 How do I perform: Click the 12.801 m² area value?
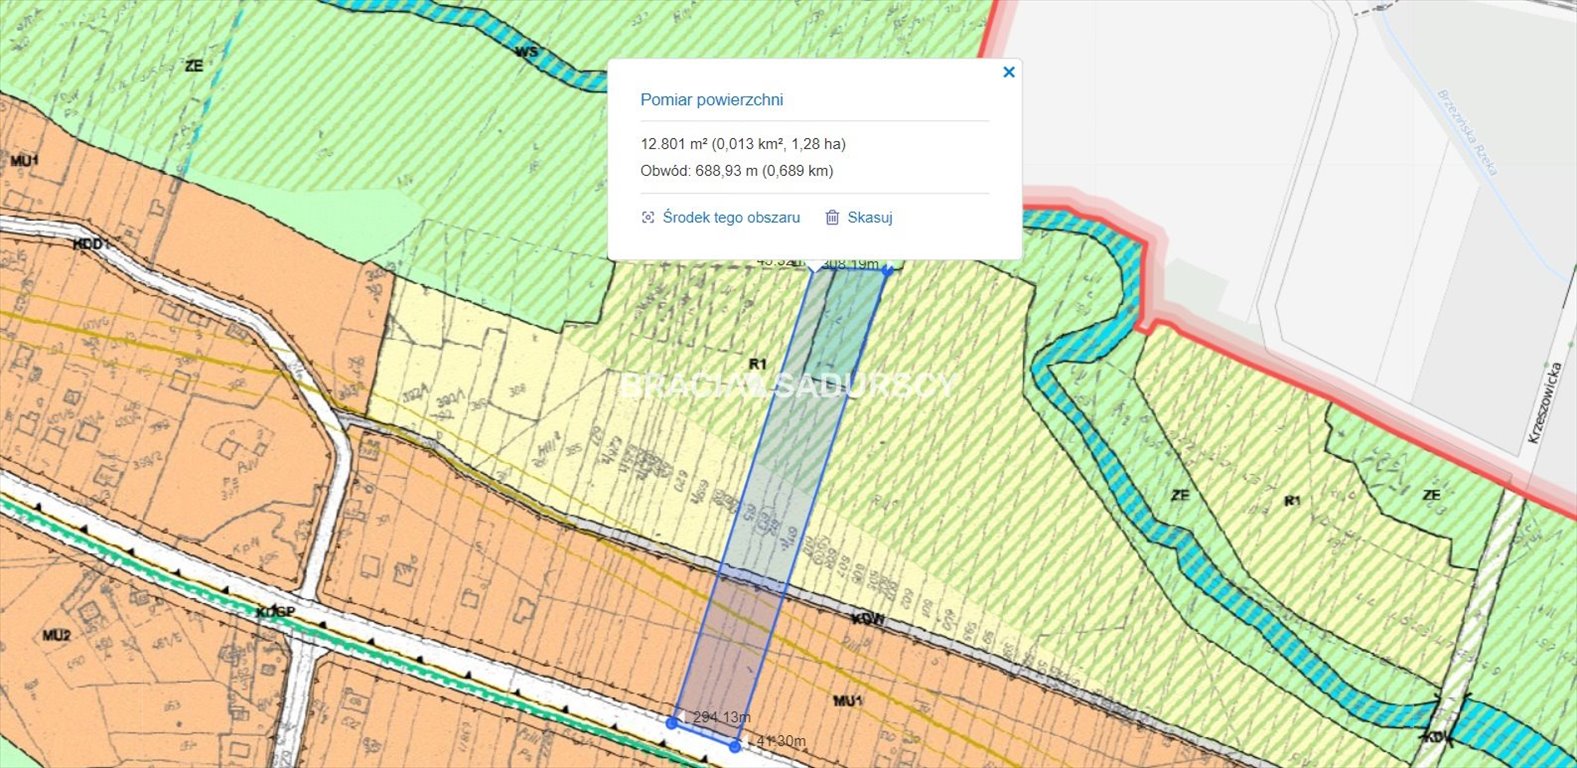click(x=743, y=144)
